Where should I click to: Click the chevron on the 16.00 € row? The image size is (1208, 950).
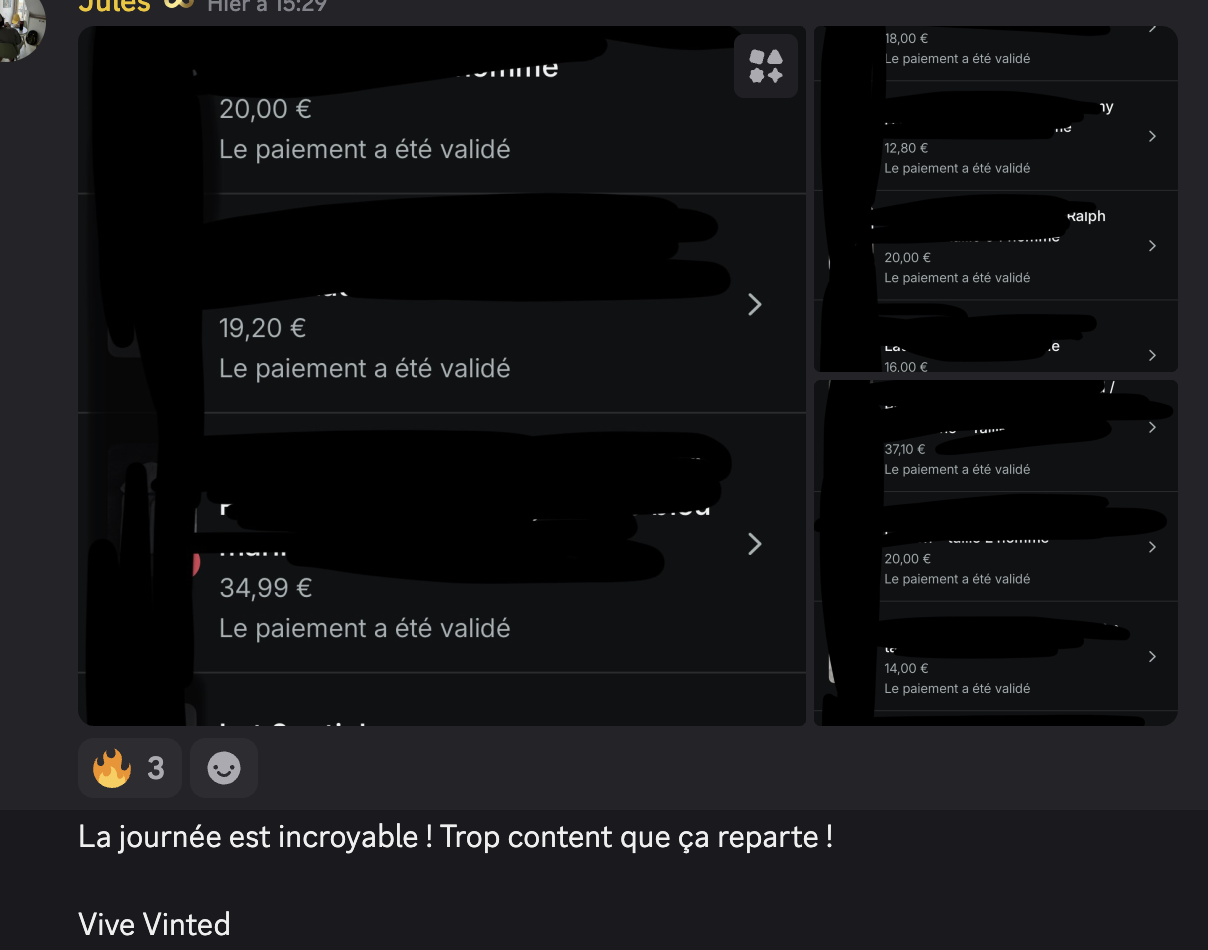point(1152,355)
